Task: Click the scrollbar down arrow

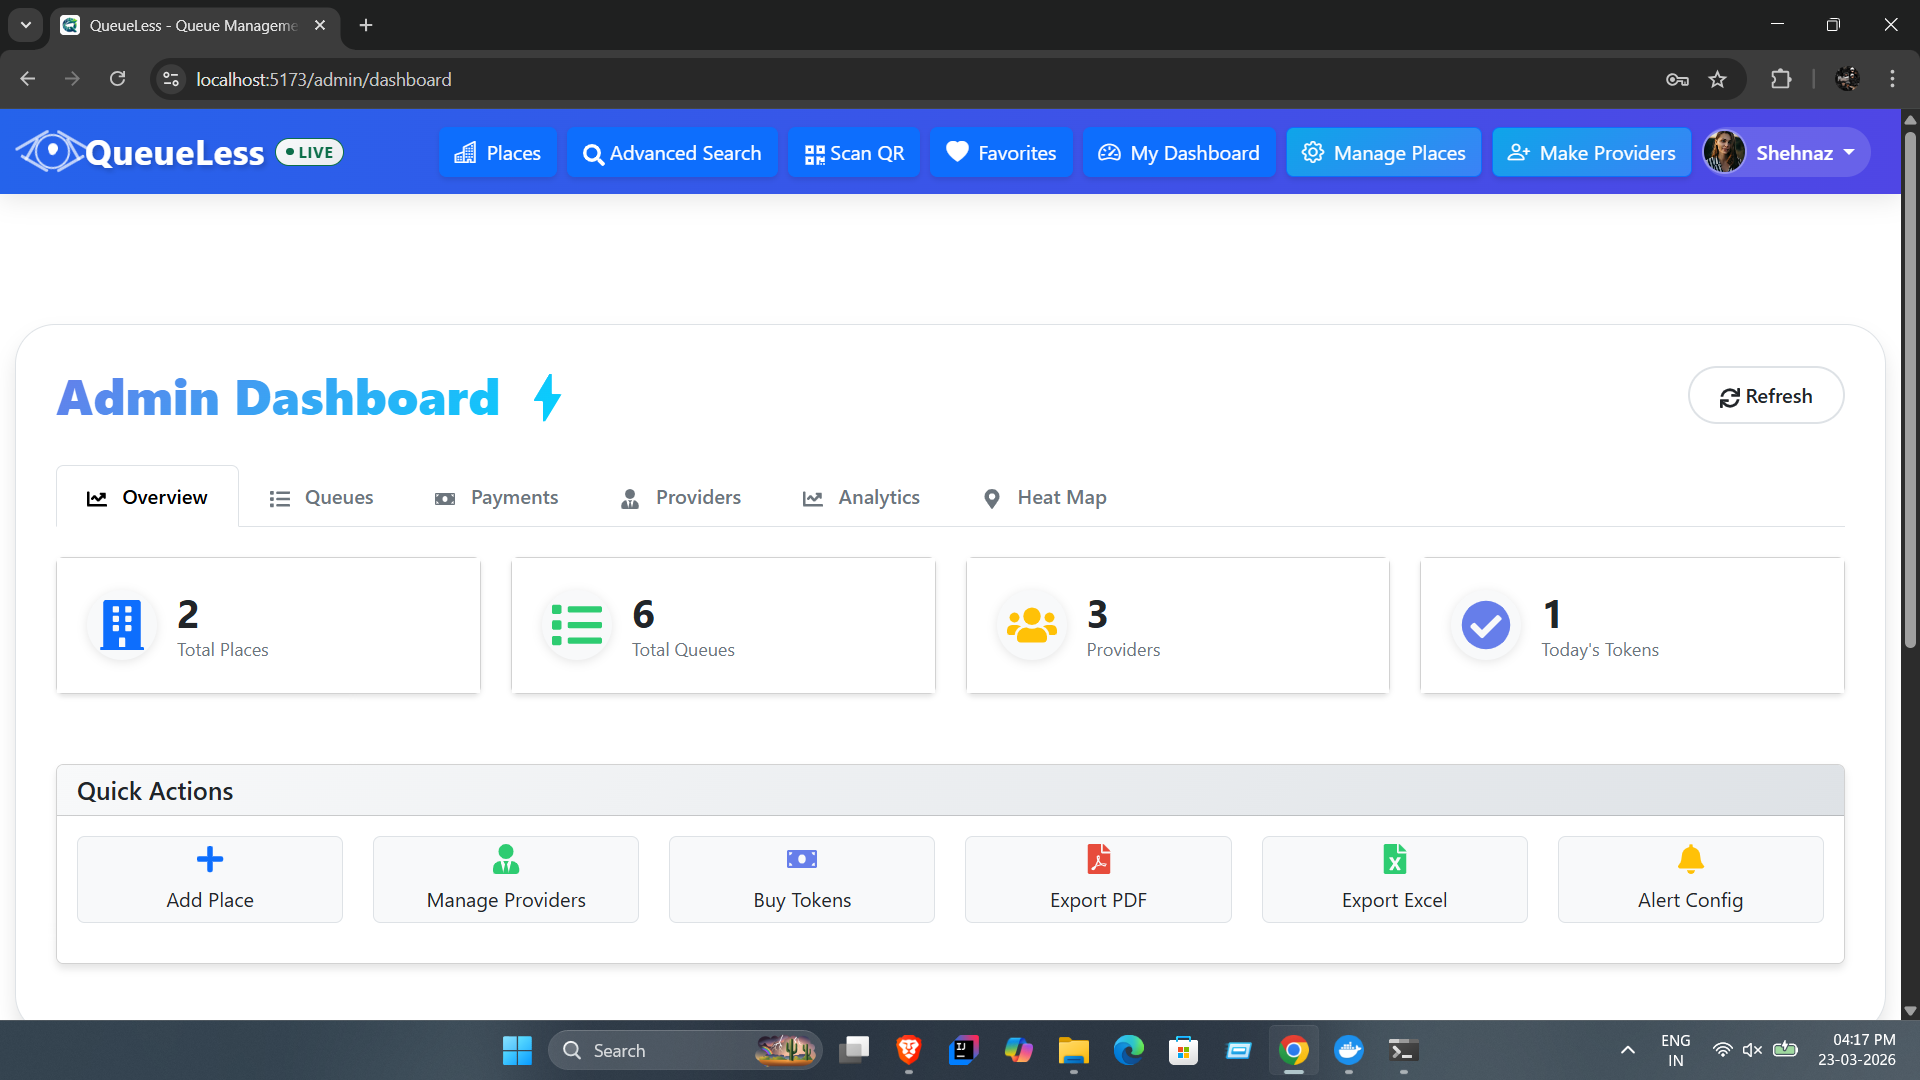Action: 1910,1010
